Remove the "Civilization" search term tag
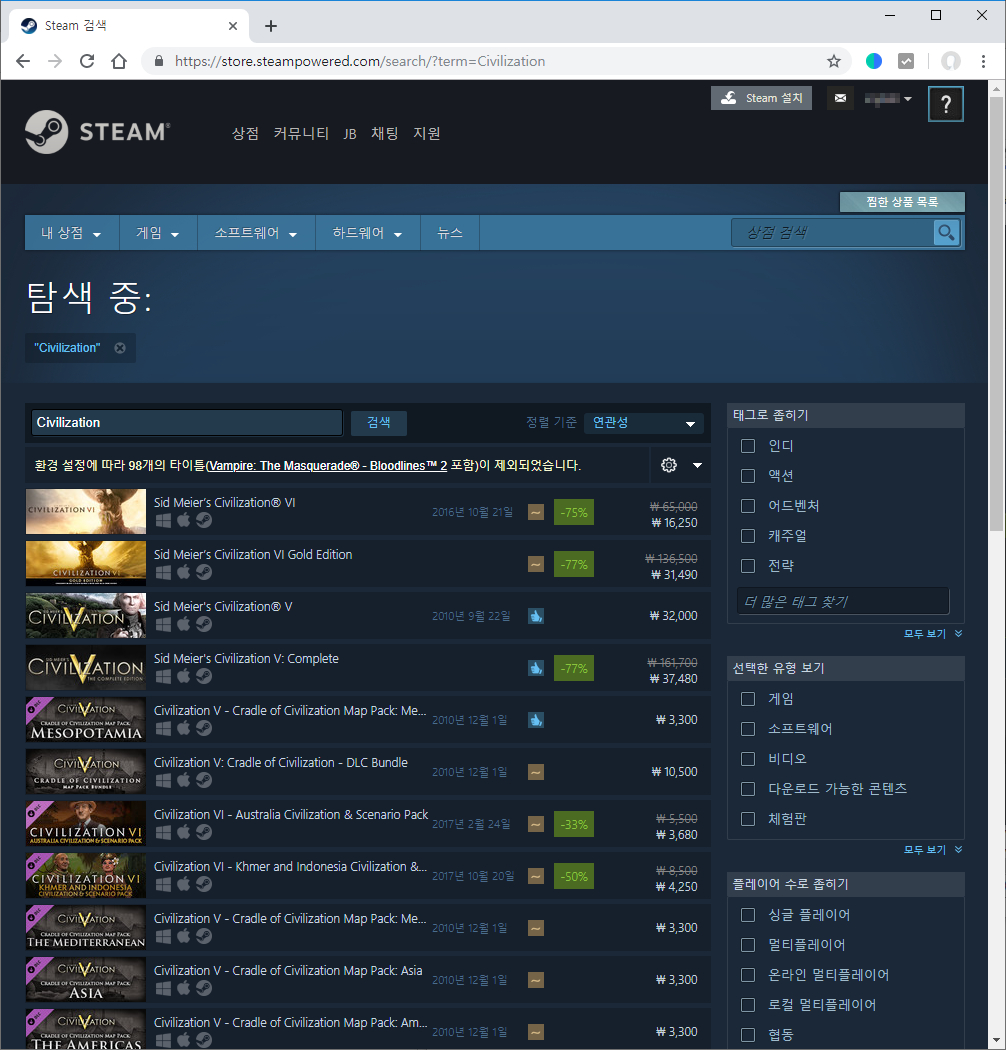The image size is (1006, 1050). (x=120, y=348)
